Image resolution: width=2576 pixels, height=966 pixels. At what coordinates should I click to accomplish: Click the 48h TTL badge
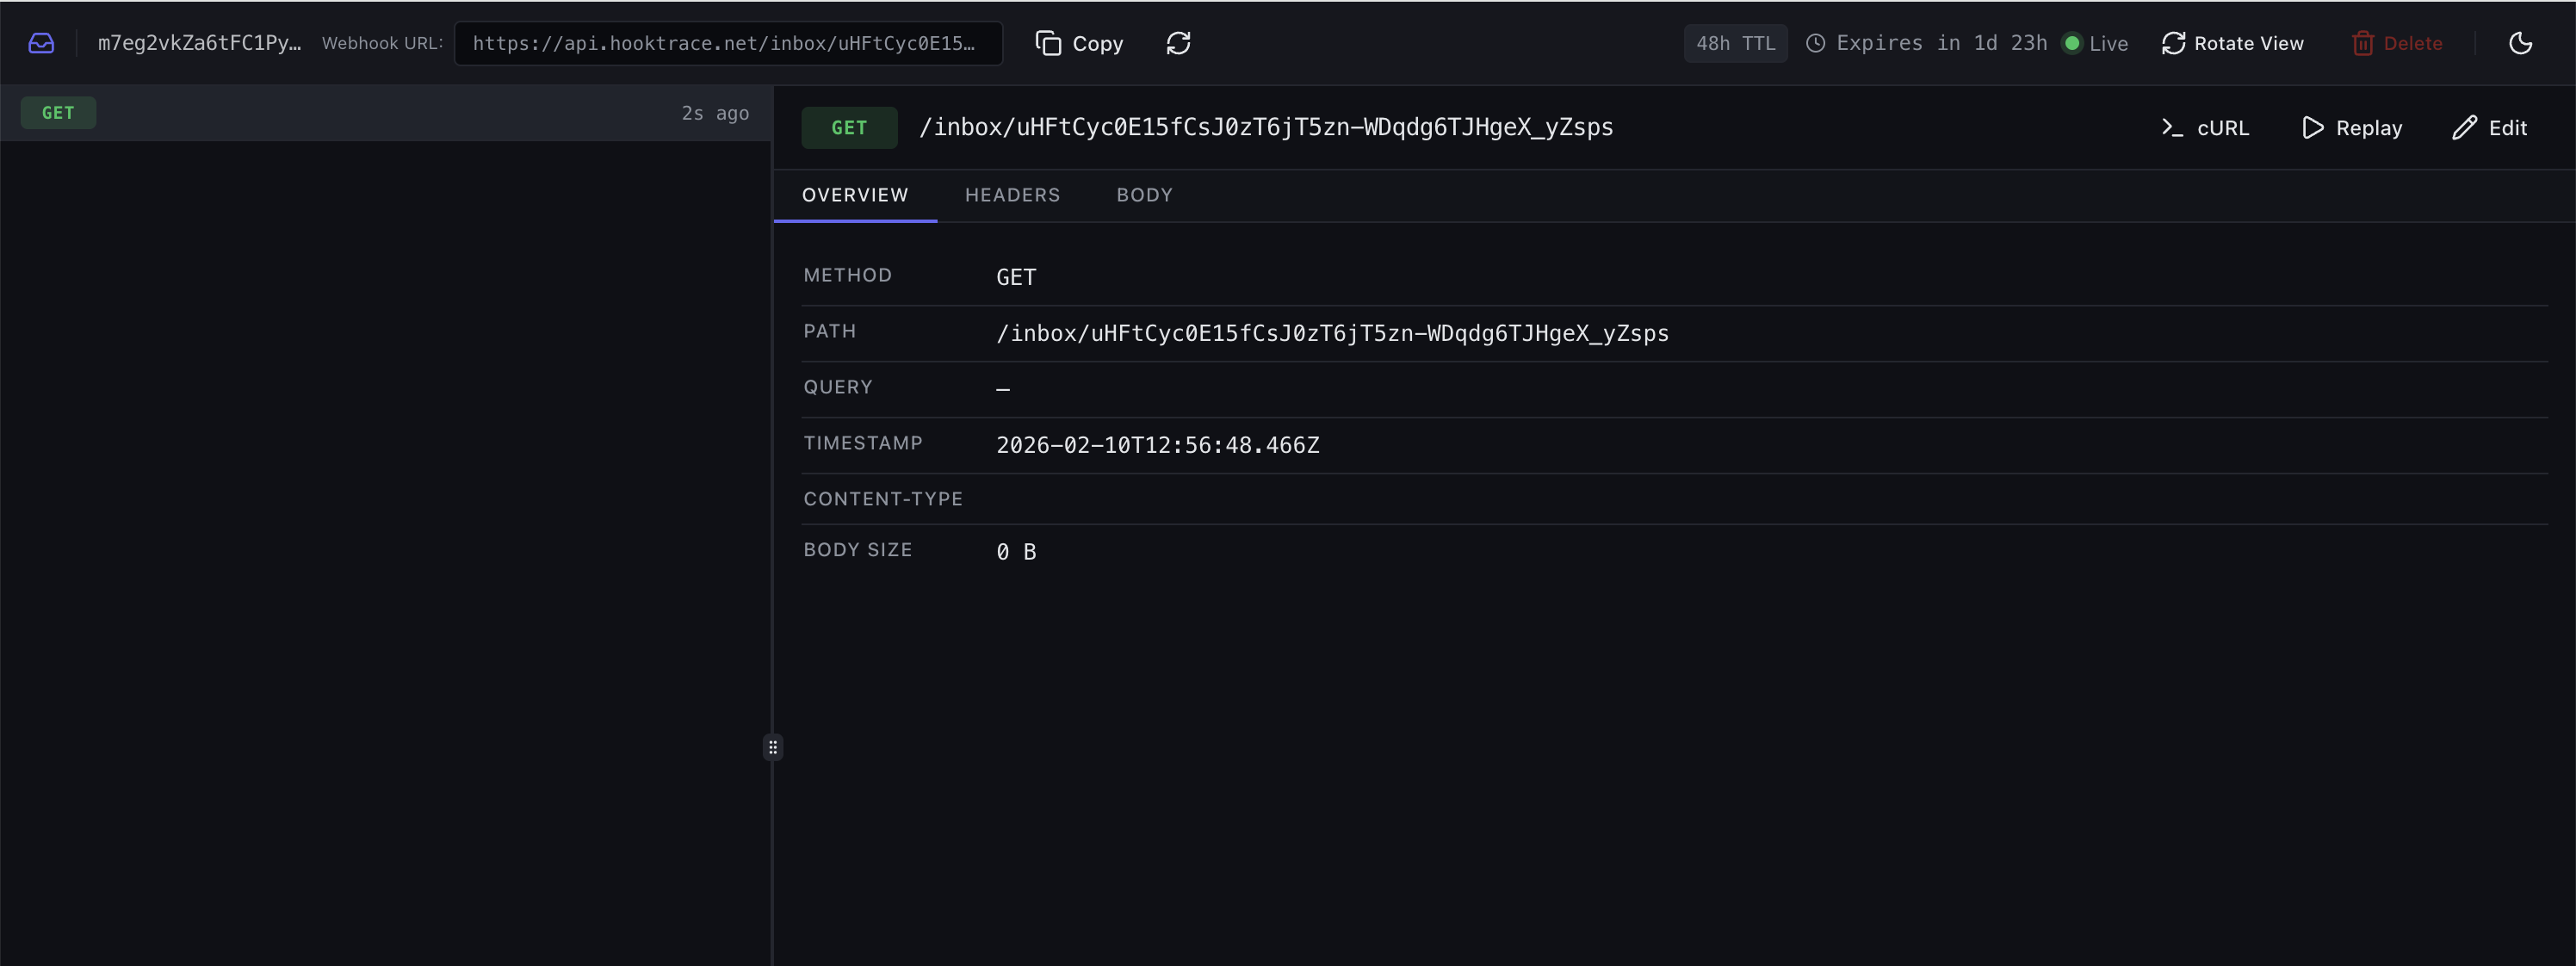tap(1735, 43)
